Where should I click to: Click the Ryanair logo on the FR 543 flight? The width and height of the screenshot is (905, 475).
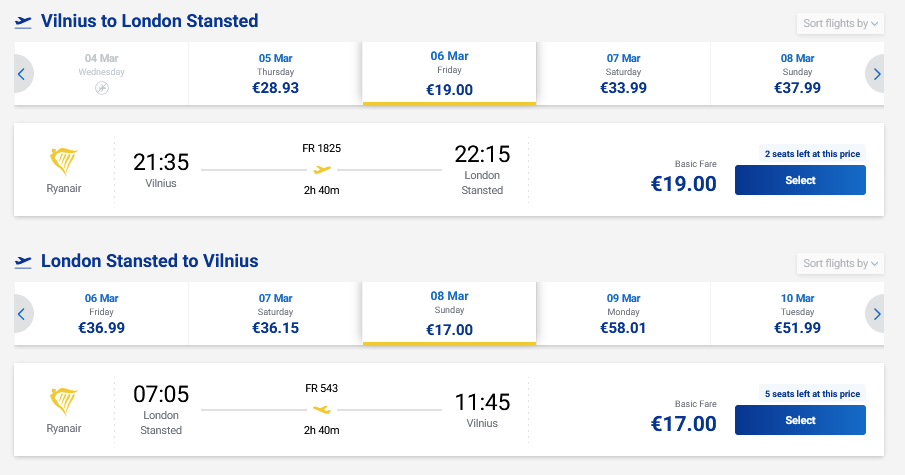pos(63,401)
